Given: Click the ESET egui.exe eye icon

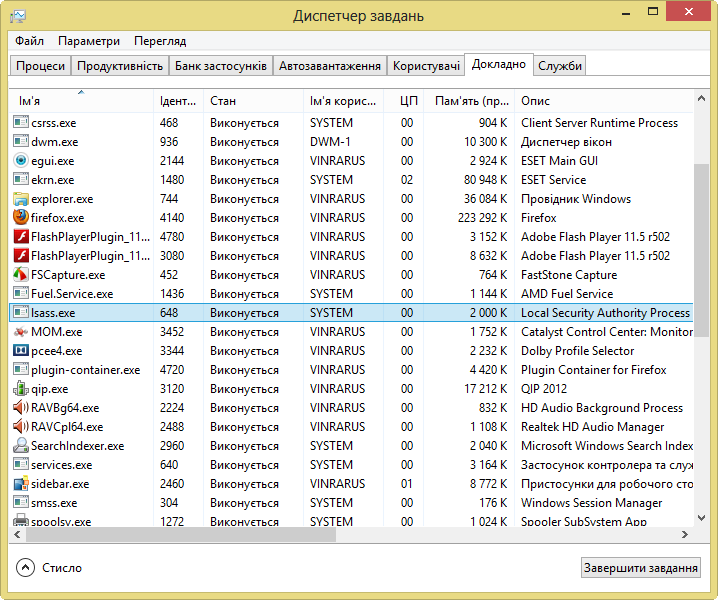Looking at the screenshot, I should pos(21,160).
